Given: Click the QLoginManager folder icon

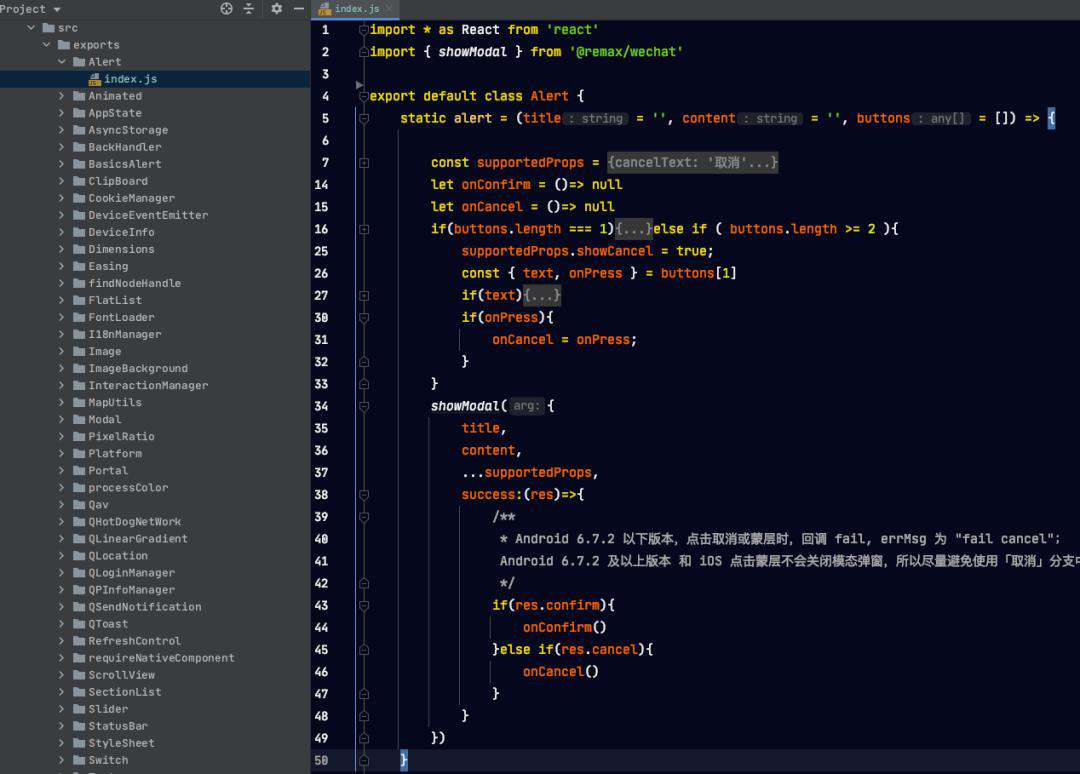Looking at the screenshot, I should [x=79, y=573].
